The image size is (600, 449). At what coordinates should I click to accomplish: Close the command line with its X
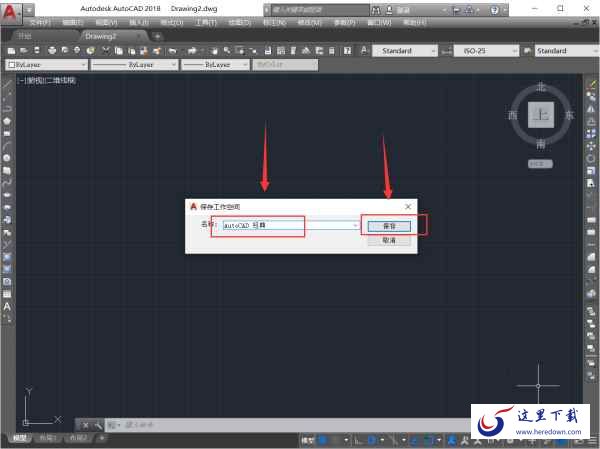click(x=85, y=425)
